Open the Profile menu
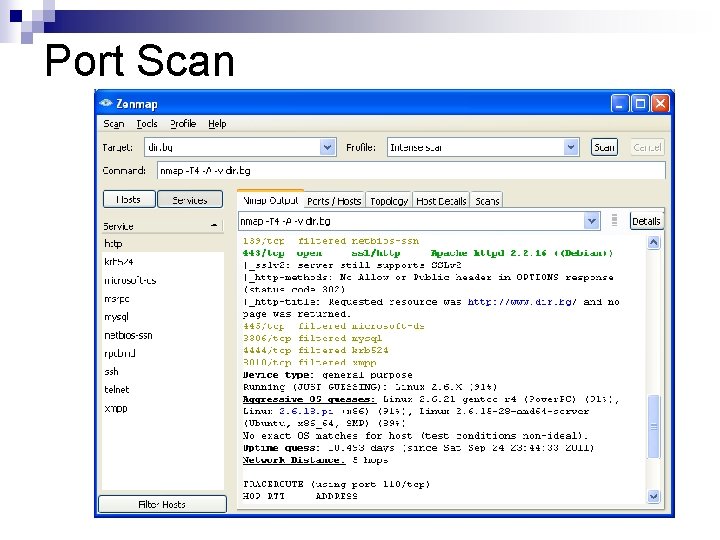 coord(183,124)
